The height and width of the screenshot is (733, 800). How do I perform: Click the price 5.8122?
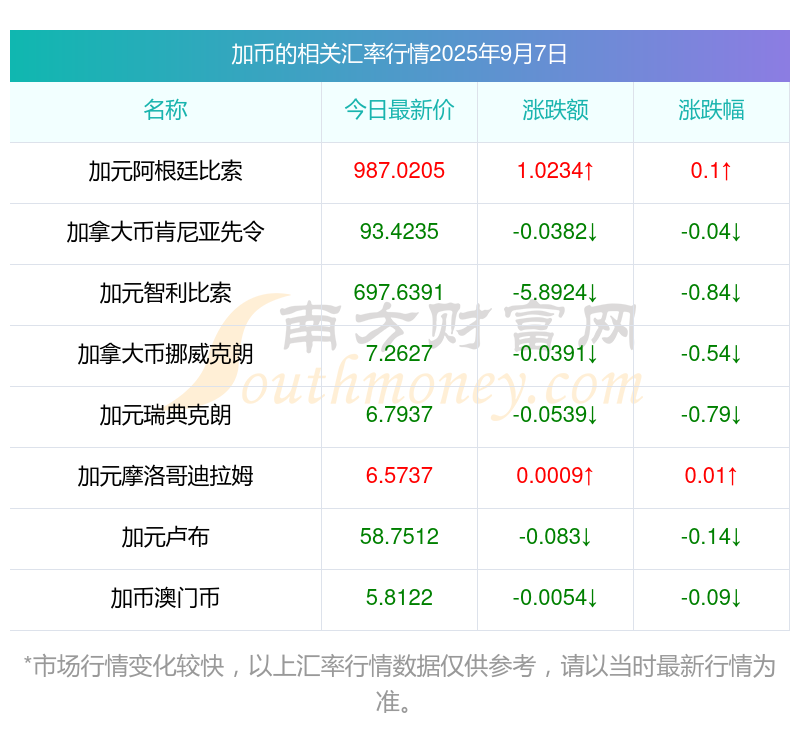[x=399, y=598]
